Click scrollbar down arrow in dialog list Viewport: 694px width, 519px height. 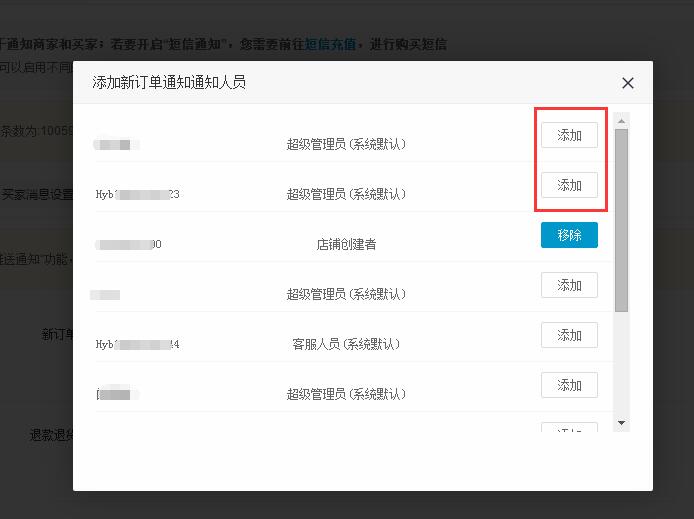coord(621,423)
